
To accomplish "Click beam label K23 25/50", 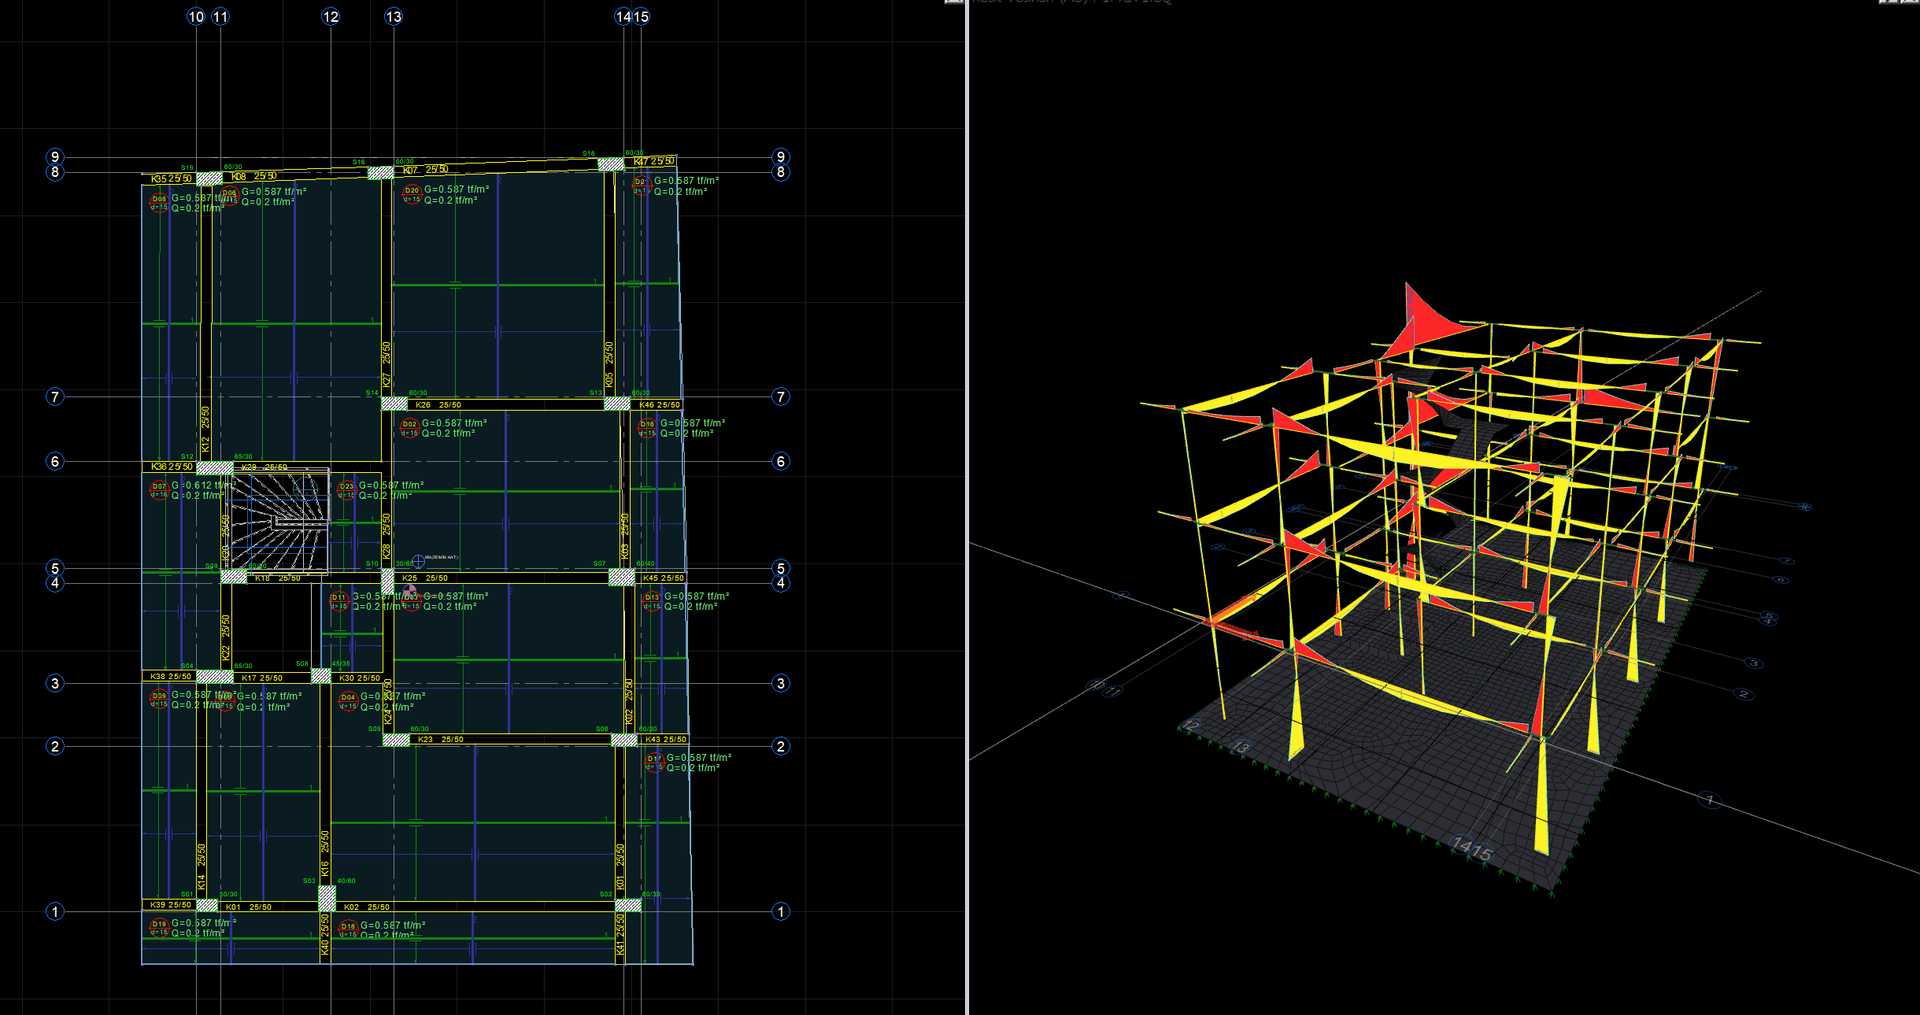I will click(440, 739).
